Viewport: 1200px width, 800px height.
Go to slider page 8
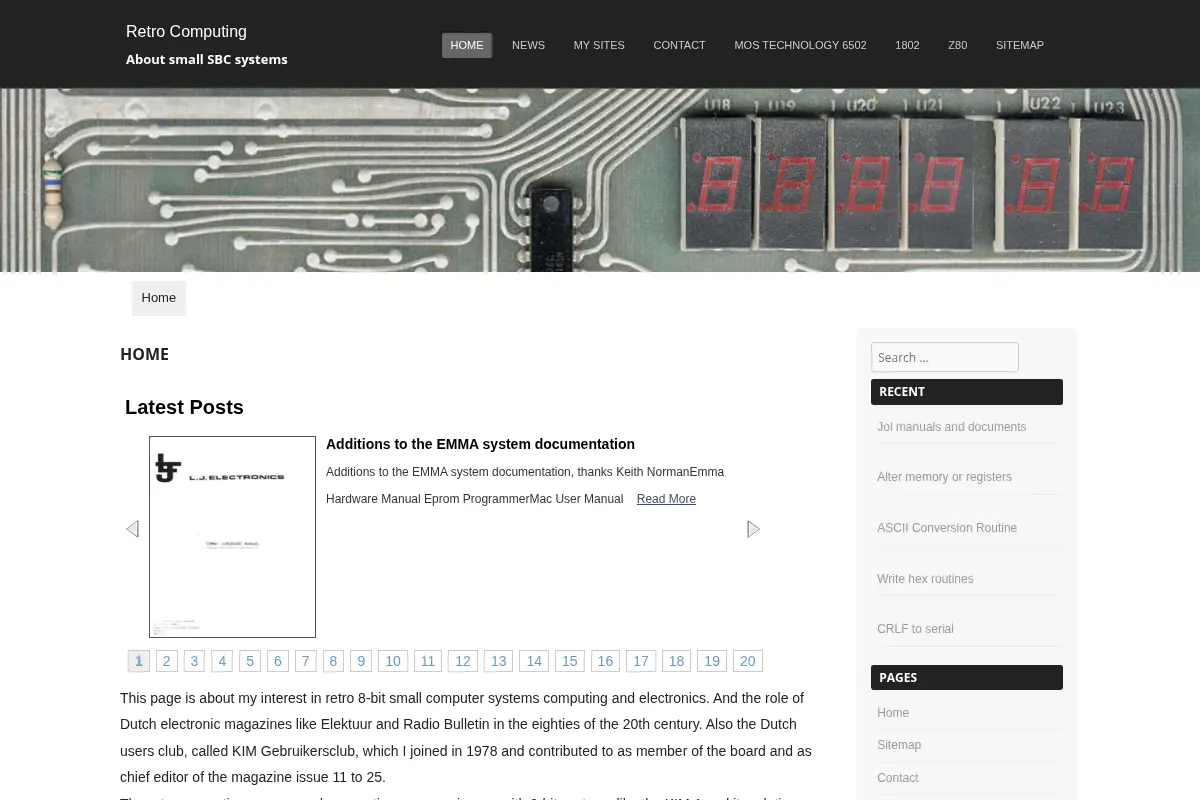click(333, 661)
